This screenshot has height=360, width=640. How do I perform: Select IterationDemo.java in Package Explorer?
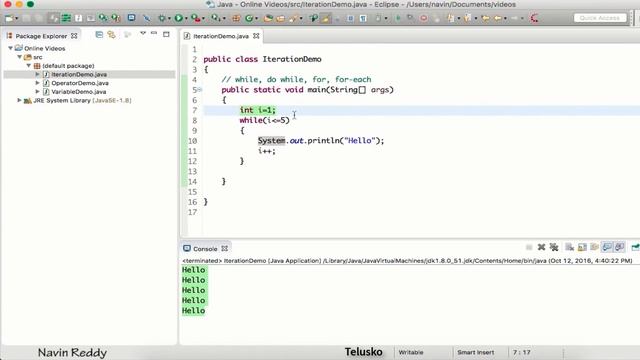(x=79, y=74)
